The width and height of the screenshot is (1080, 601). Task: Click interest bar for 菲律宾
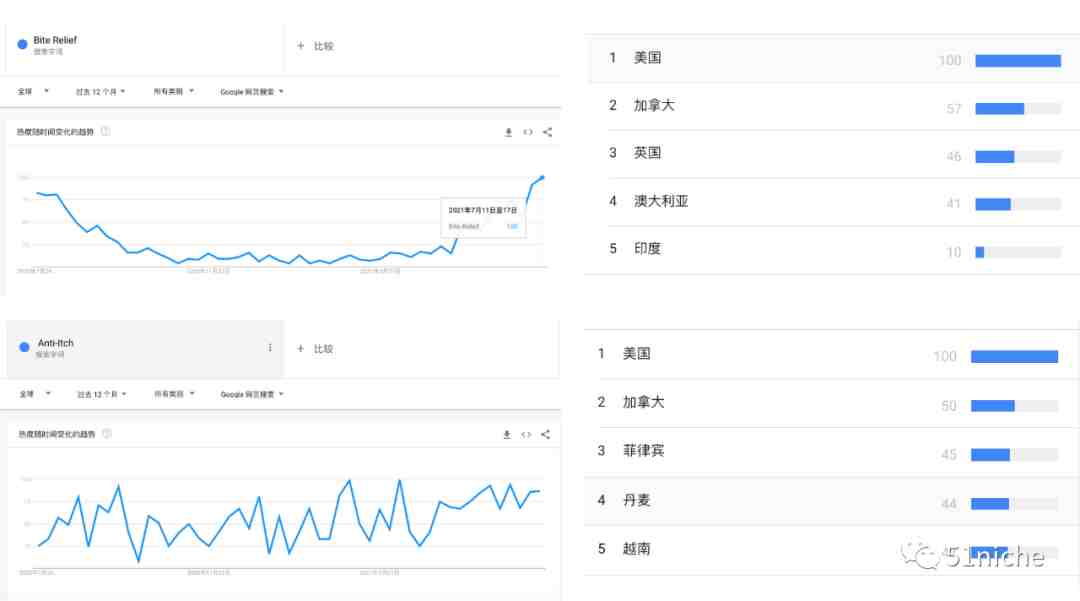click(x=1015, y=455)
